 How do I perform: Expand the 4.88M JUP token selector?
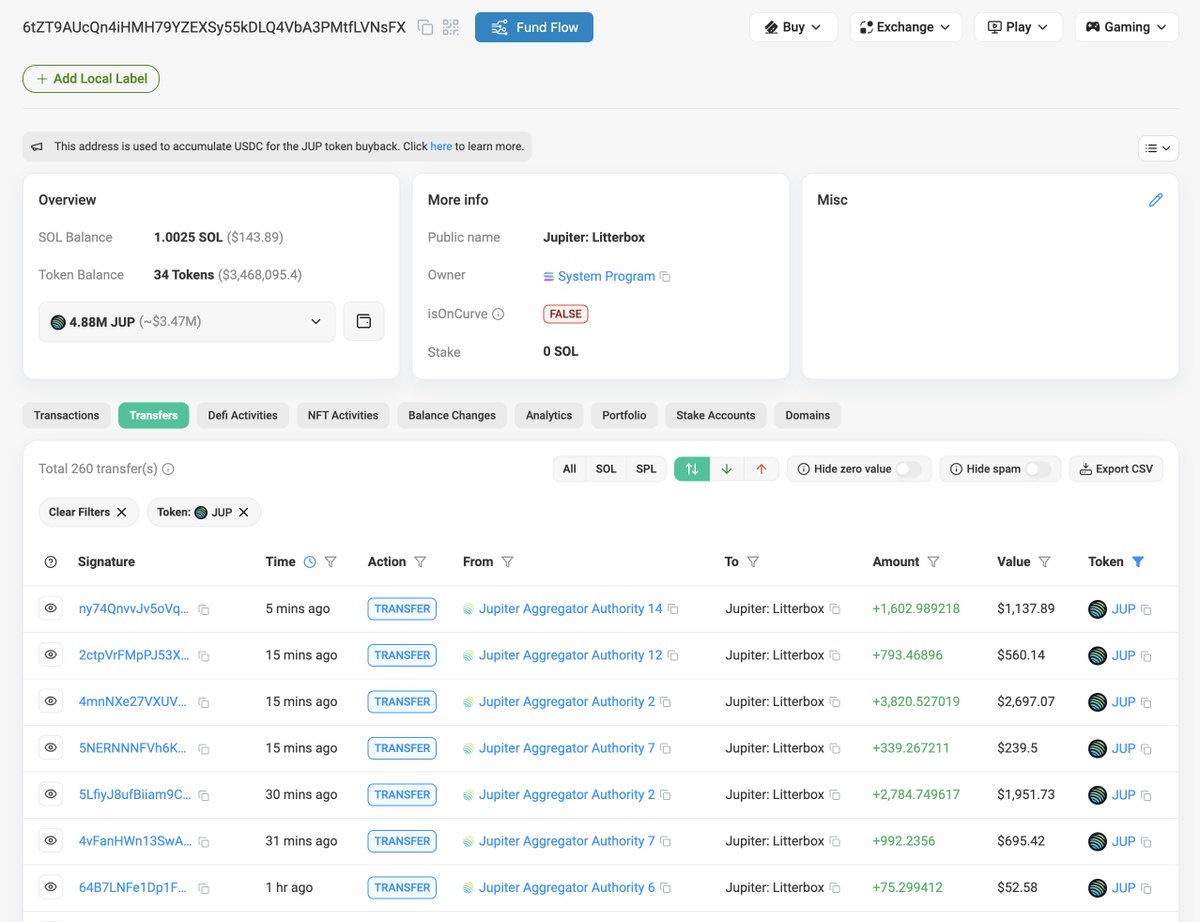(x=187, y=322)
